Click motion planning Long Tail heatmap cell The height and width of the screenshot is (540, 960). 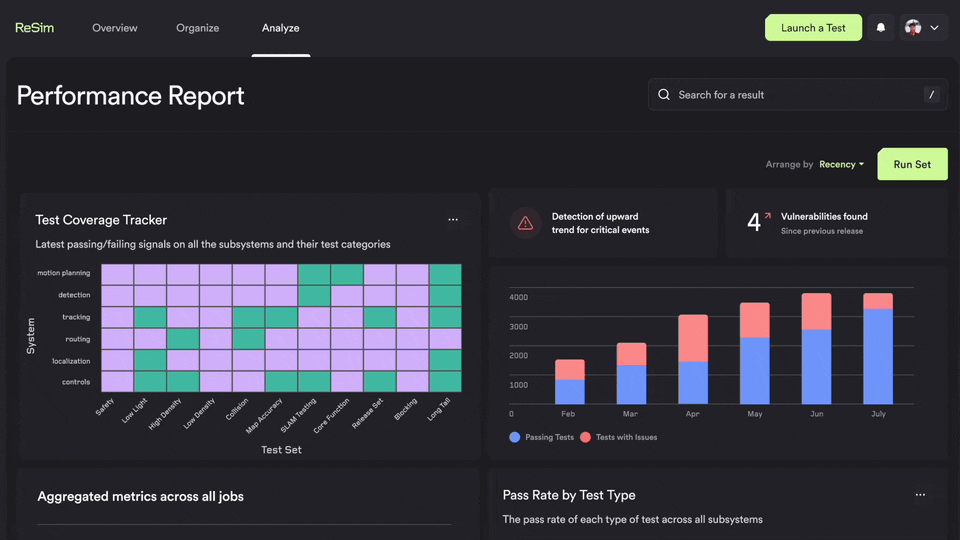point(445,274)
